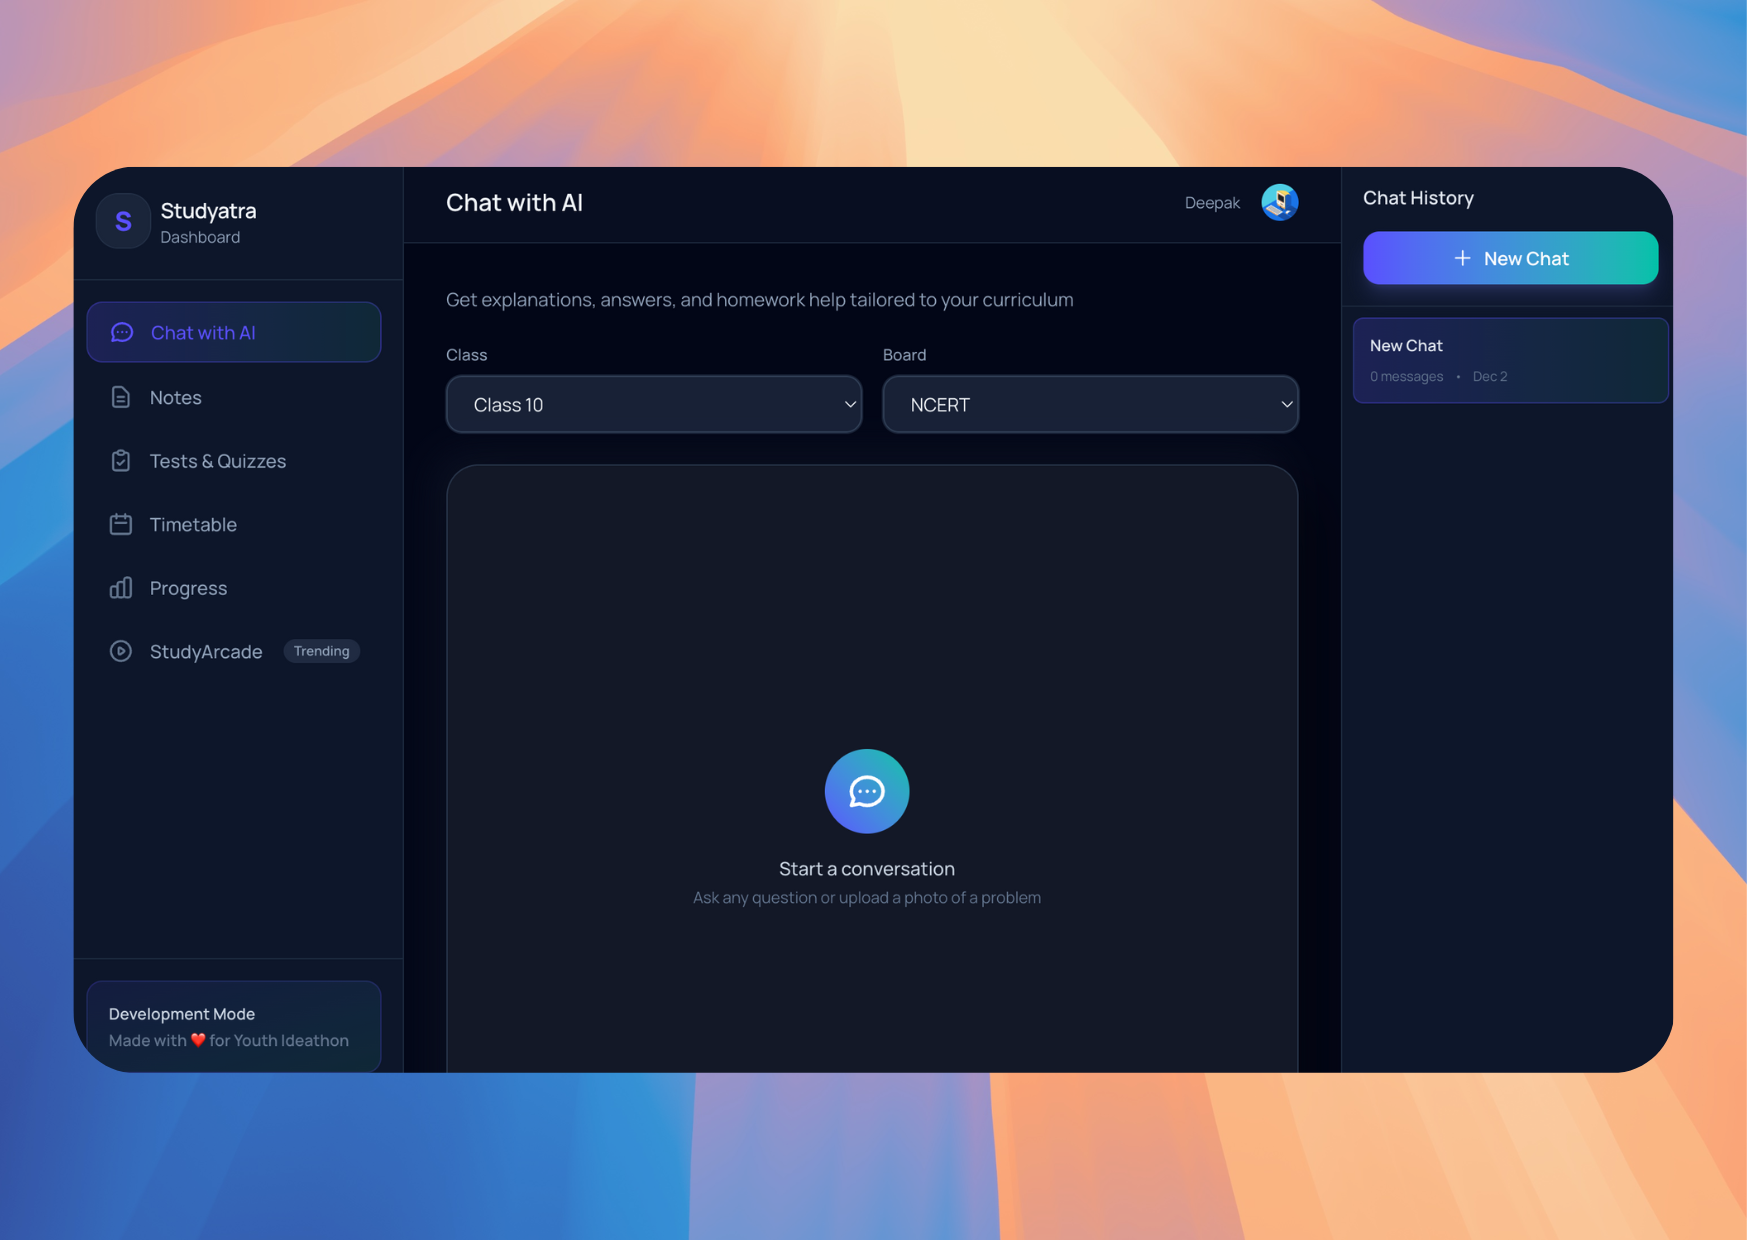Open Deepak's profile avatar
This screenshot has height=1240, width=1748.
pyautogui.click(x=1279, y=203)
